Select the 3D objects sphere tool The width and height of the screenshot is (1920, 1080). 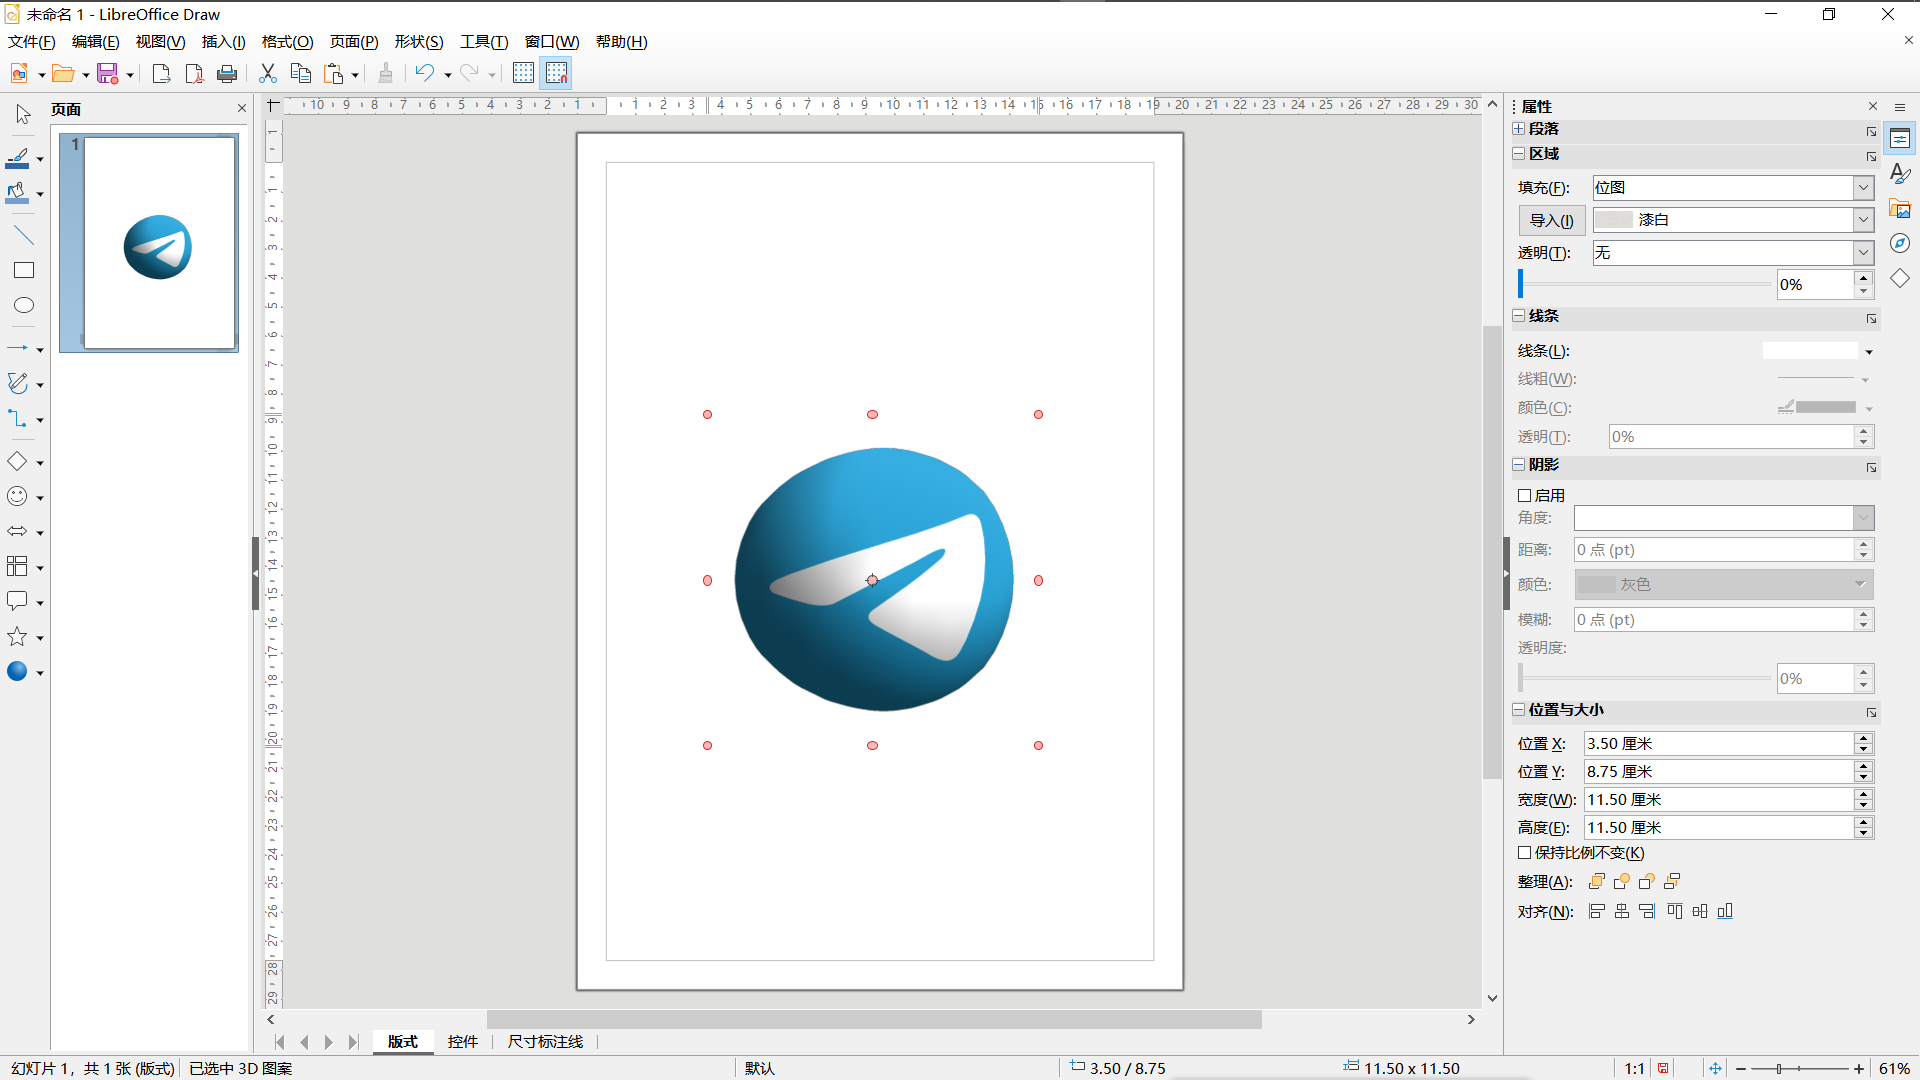point(17,671)
